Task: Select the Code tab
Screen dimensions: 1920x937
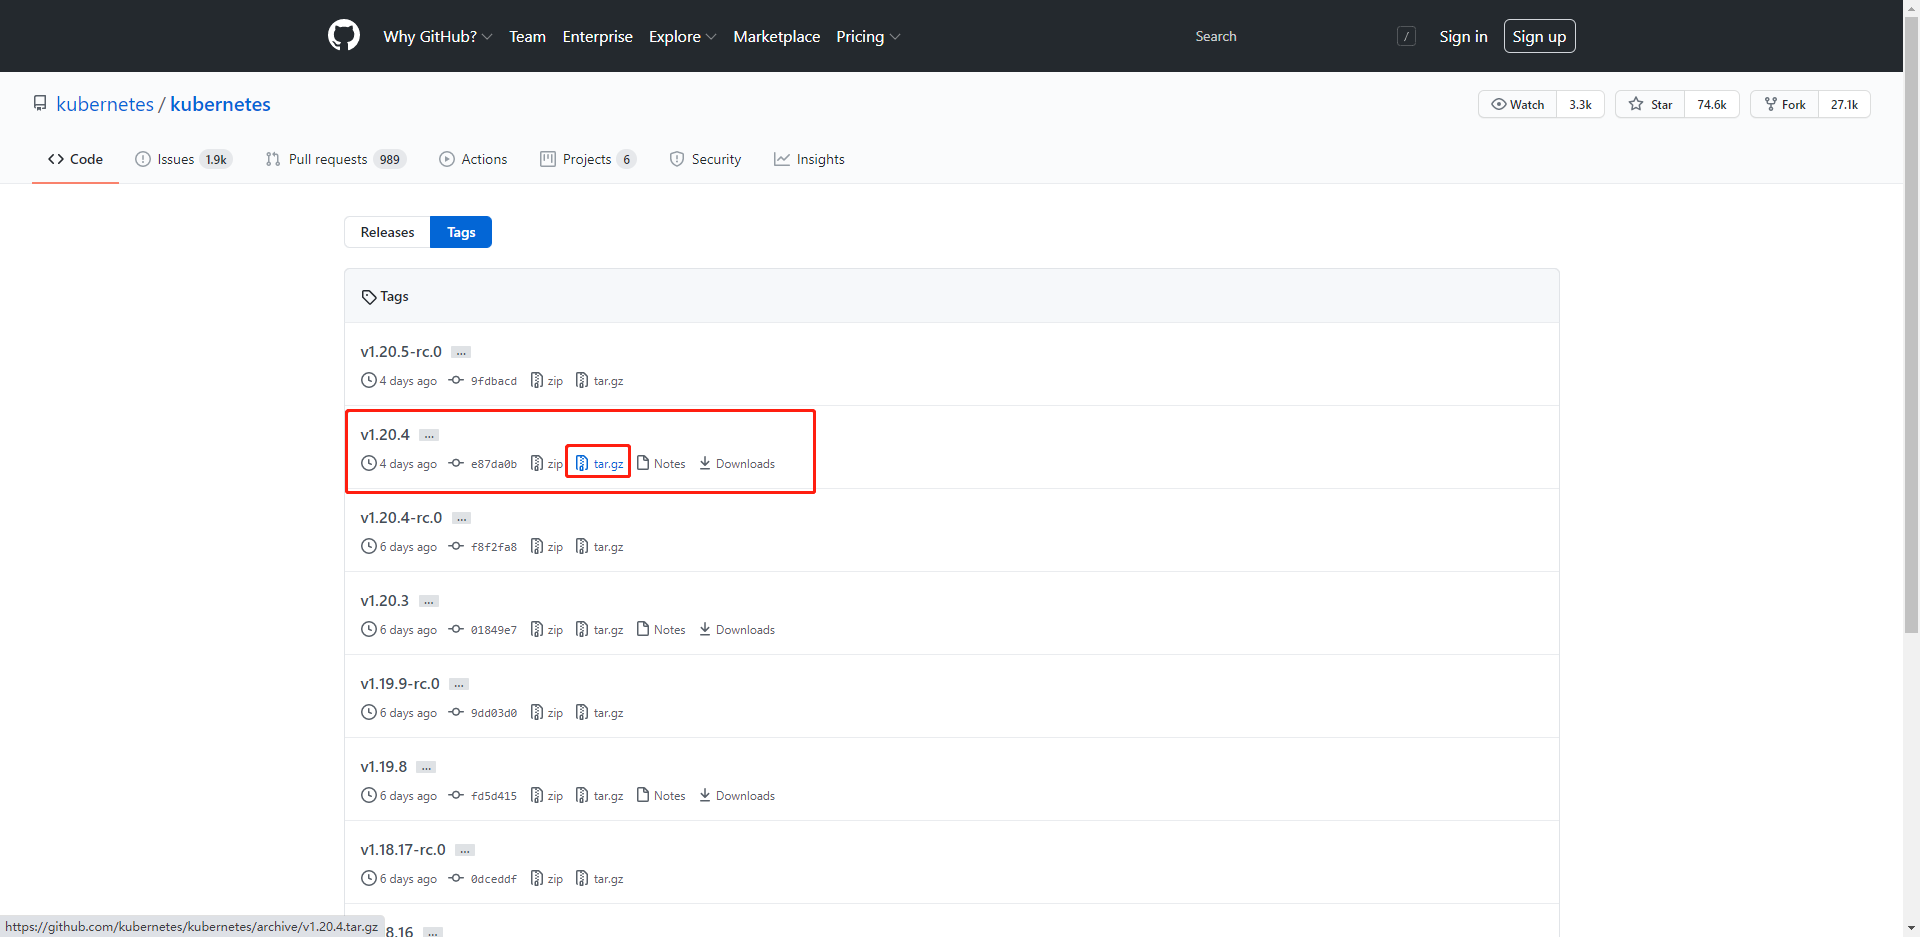Action: pos(75,159)
